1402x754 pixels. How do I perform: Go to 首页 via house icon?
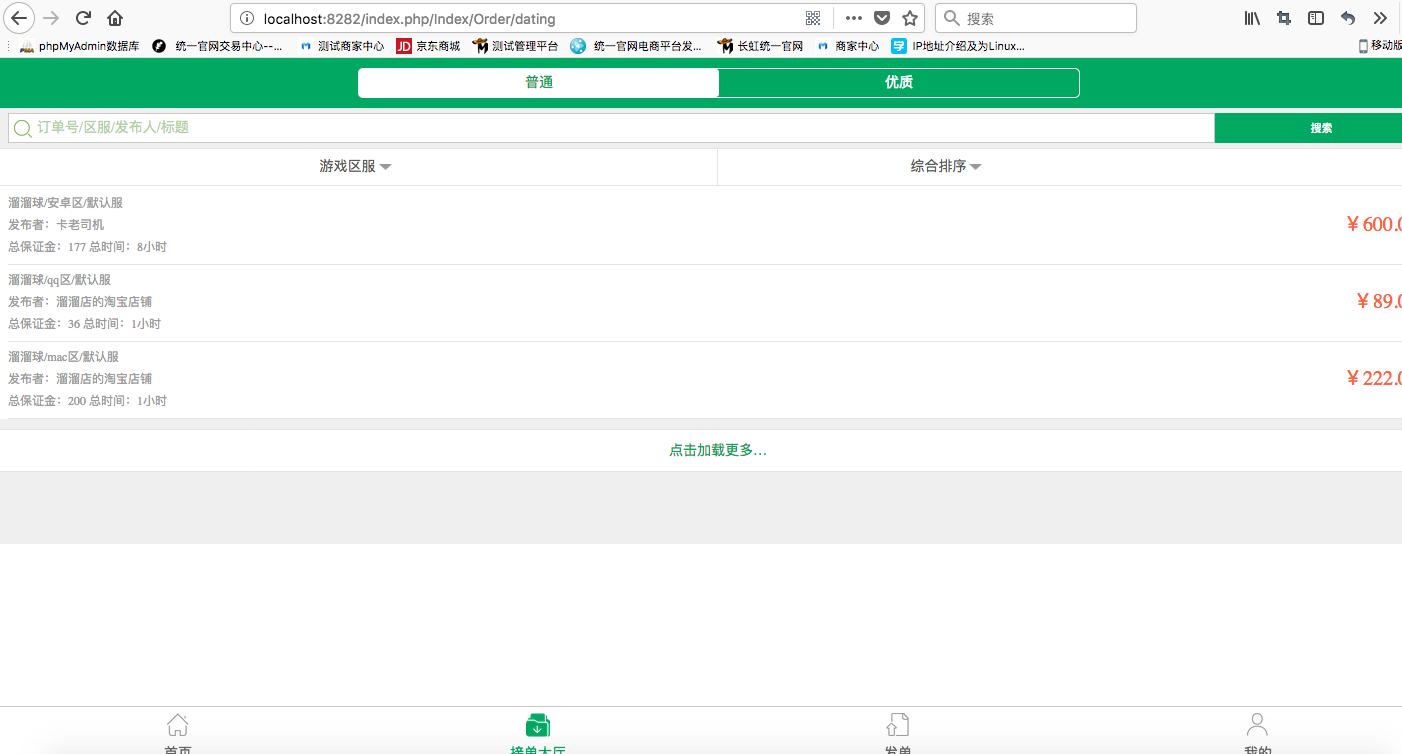[178, 725]
